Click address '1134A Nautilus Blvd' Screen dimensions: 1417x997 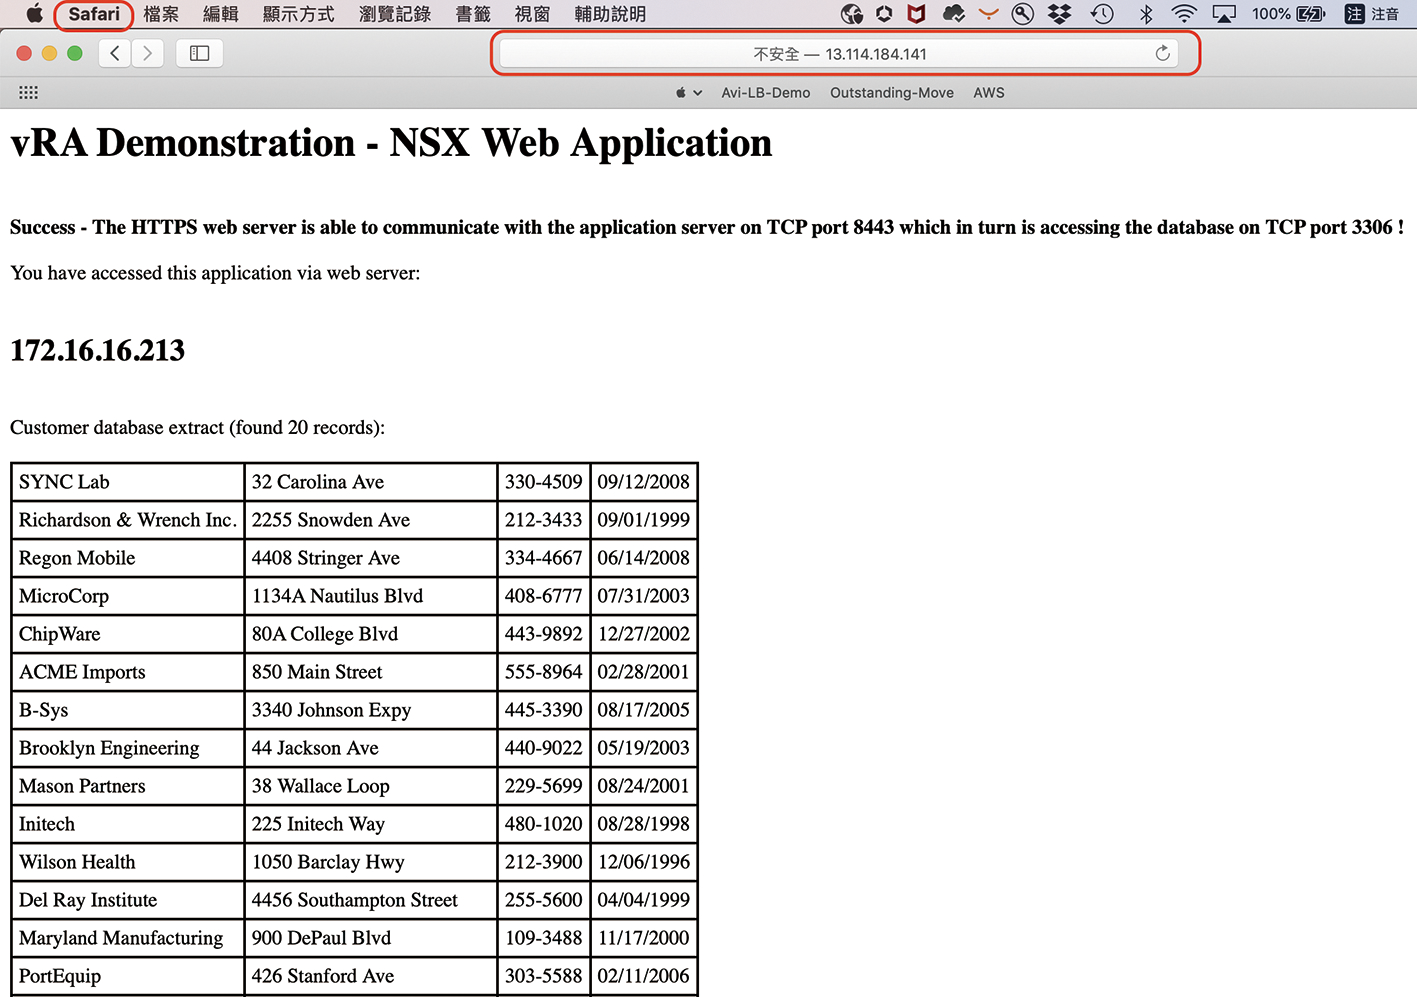pyautogui.click(x=337, y=596)
